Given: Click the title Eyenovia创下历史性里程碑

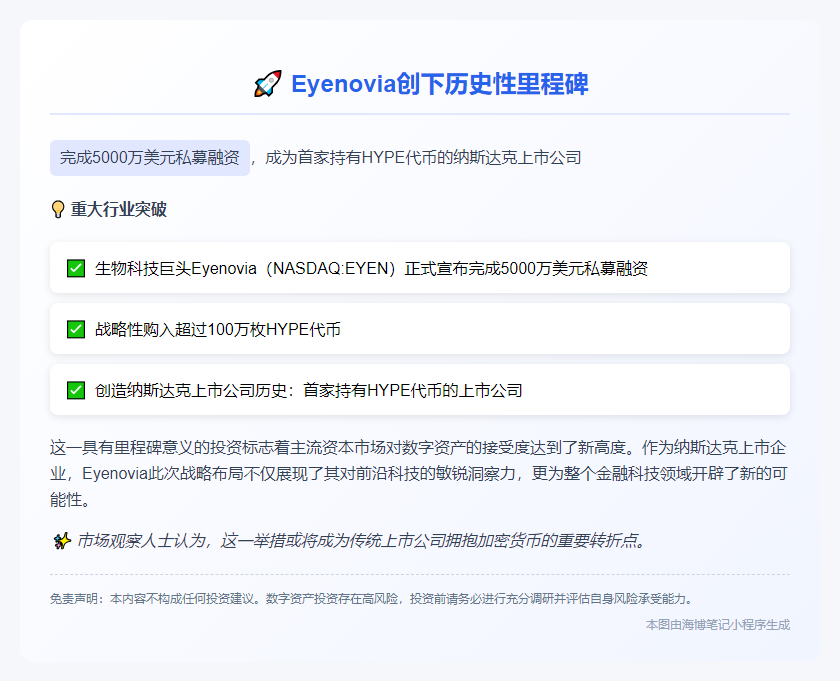Looking at the screenshot, I should tap(440, 84).
